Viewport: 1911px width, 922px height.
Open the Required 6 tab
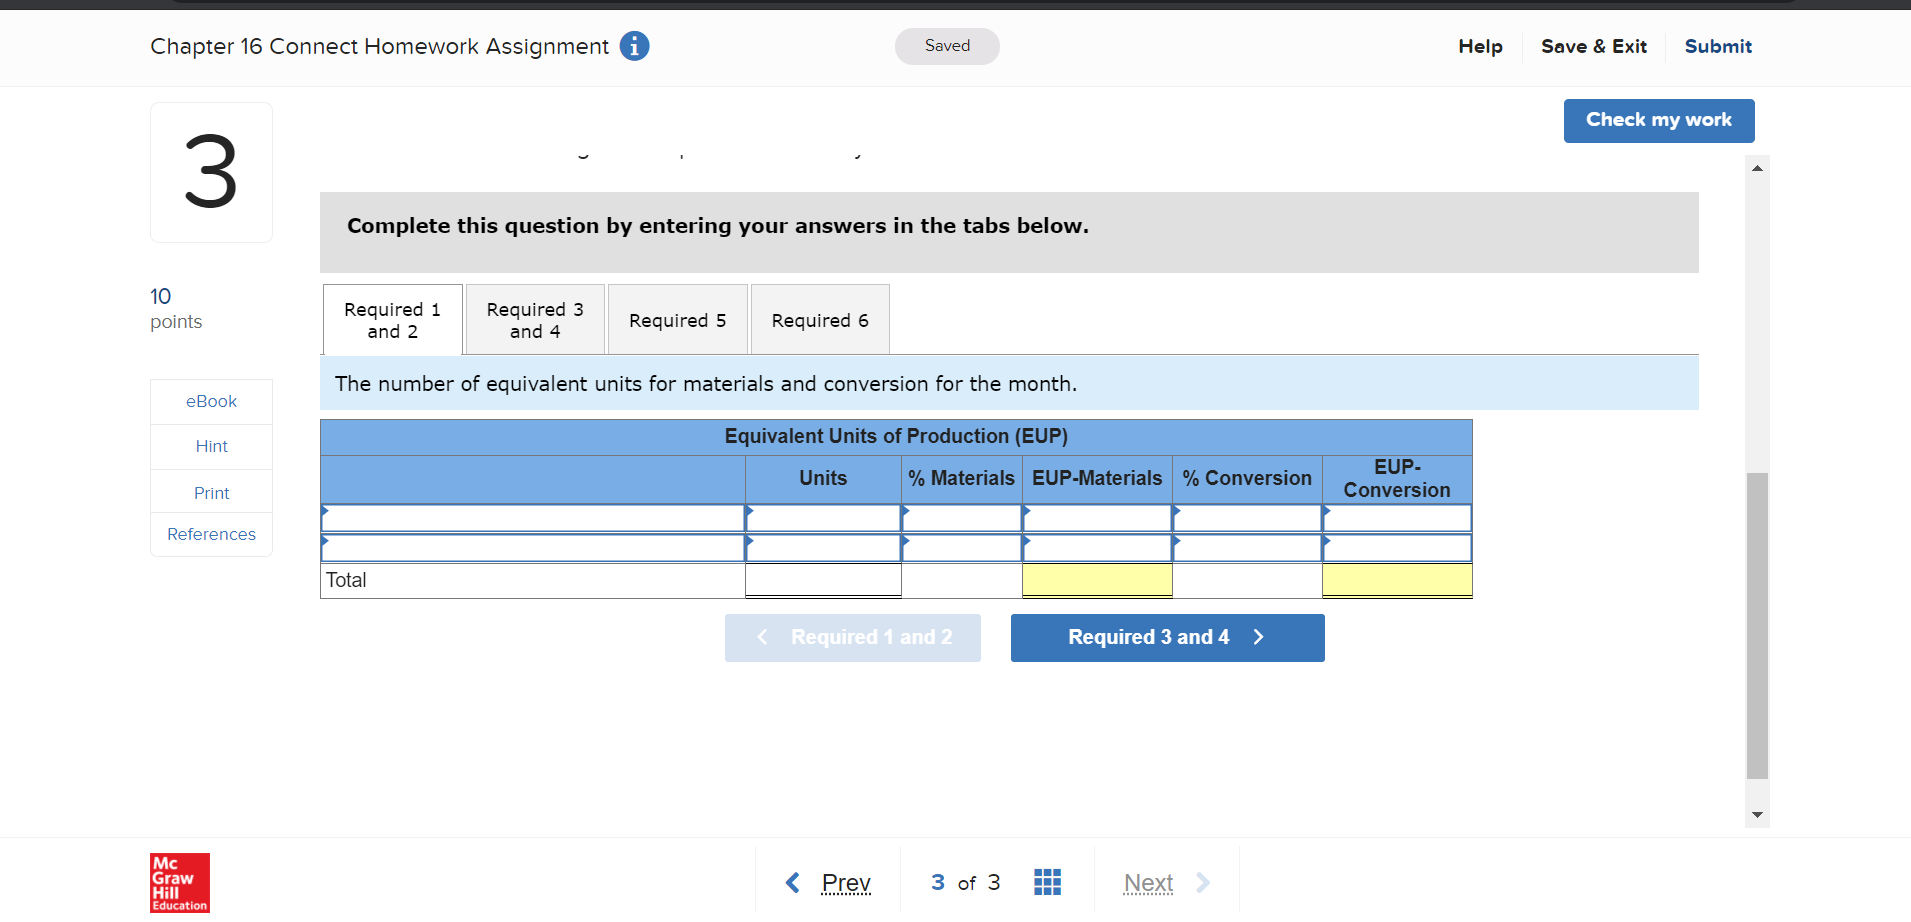click(819, 319)
